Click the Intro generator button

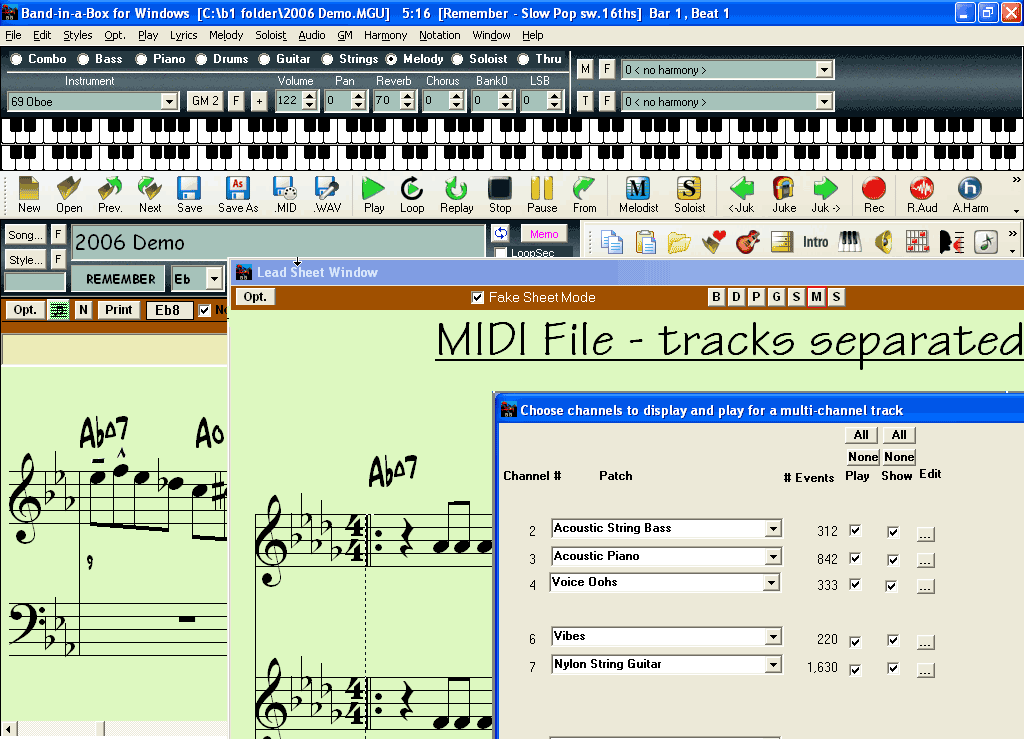pos(815,242)
